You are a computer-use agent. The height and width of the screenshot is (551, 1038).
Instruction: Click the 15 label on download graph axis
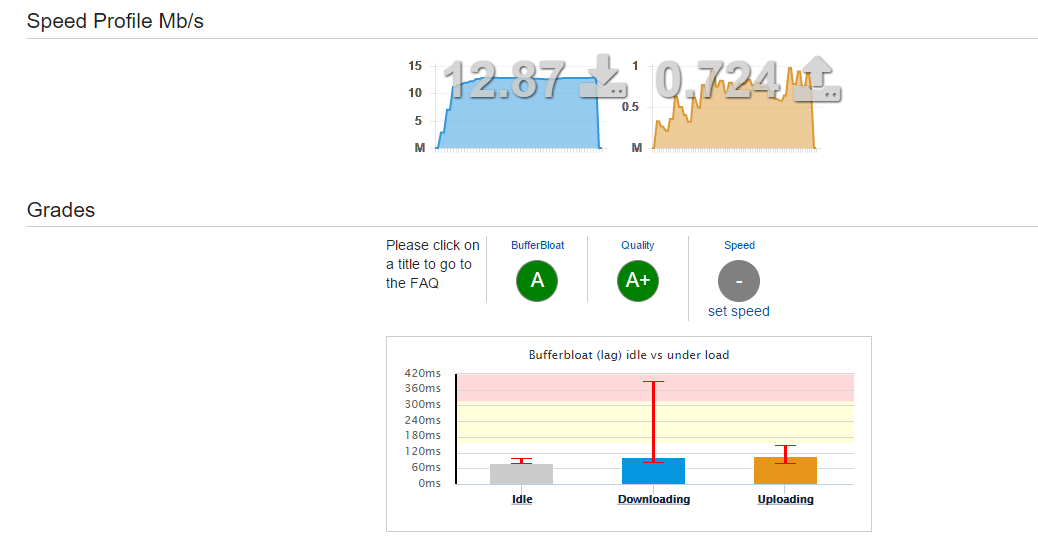(415, 66)
